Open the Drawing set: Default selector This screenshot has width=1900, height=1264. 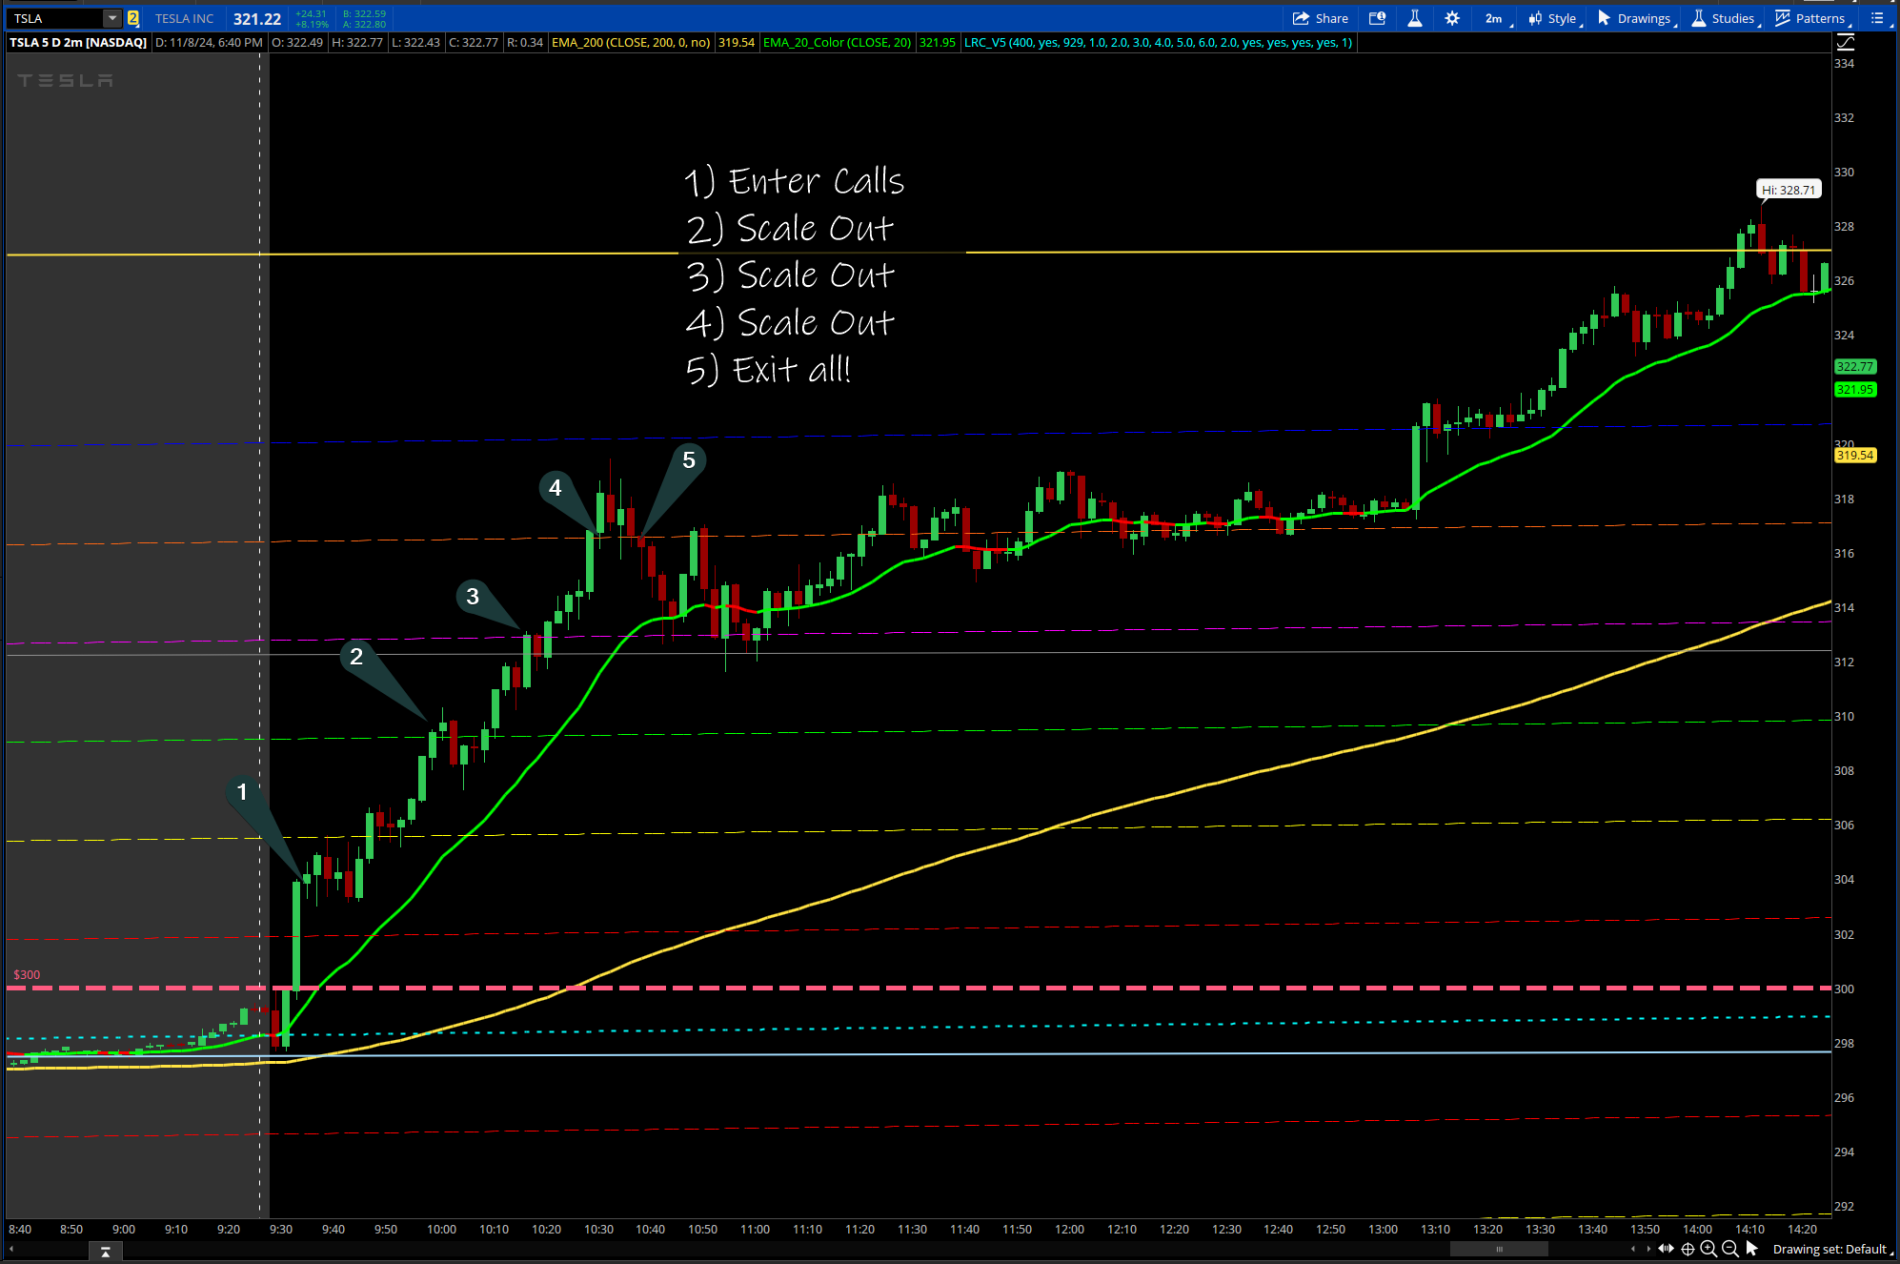click(1831, 1249)
